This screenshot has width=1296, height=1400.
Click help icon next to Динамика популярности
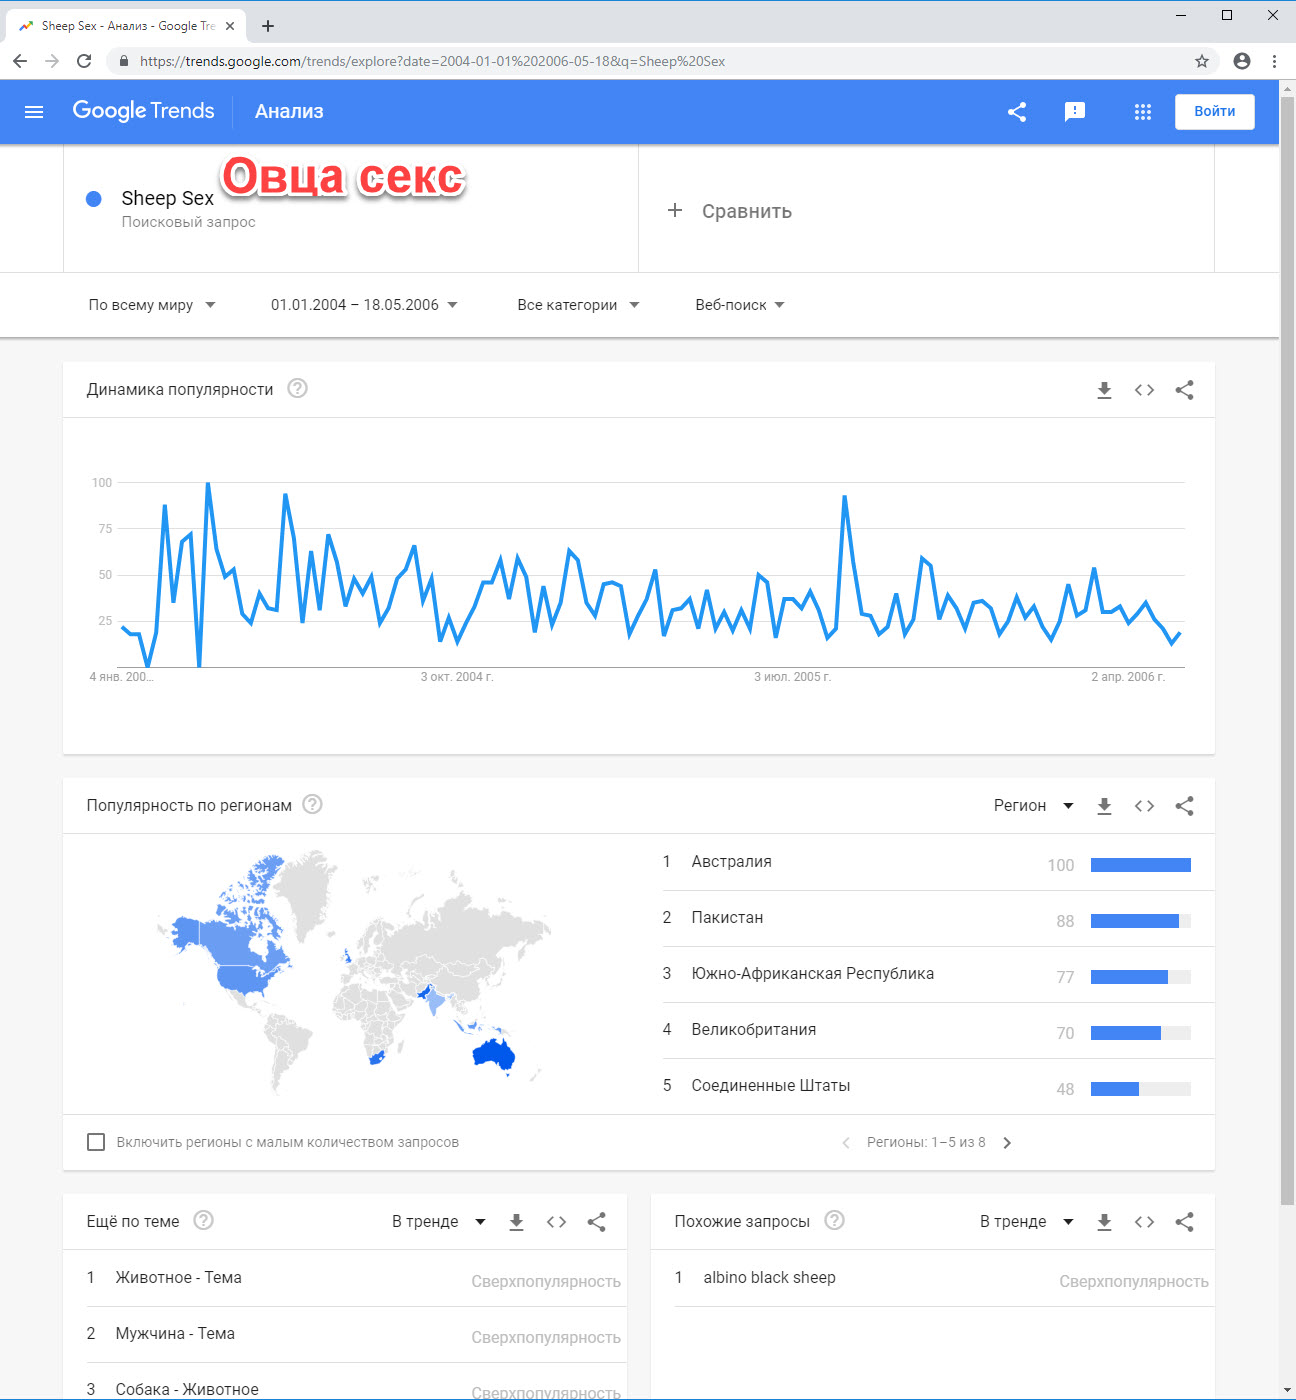tap(297, 388)
